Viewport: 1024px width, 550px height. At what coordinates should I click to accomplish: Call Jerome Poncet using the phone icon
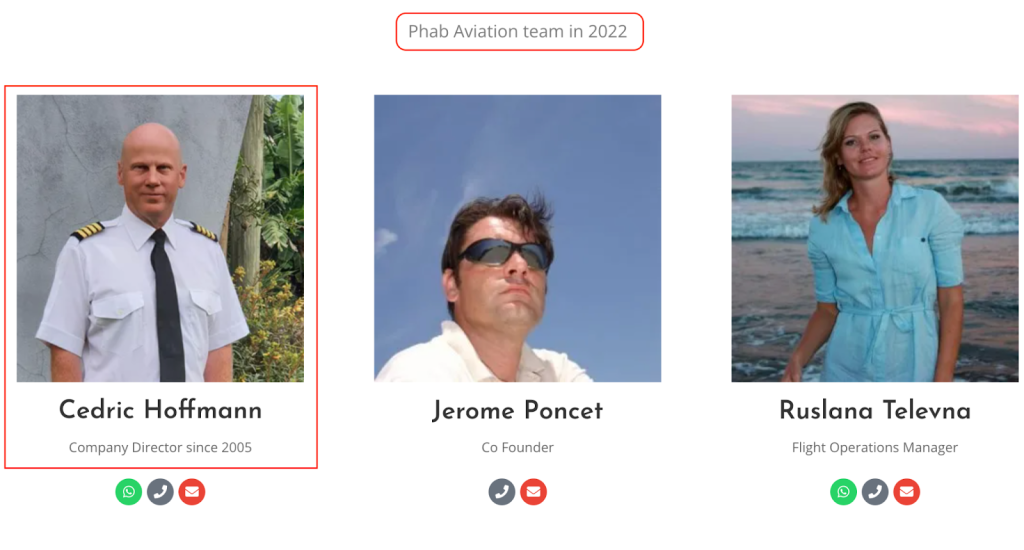(502, 492)
